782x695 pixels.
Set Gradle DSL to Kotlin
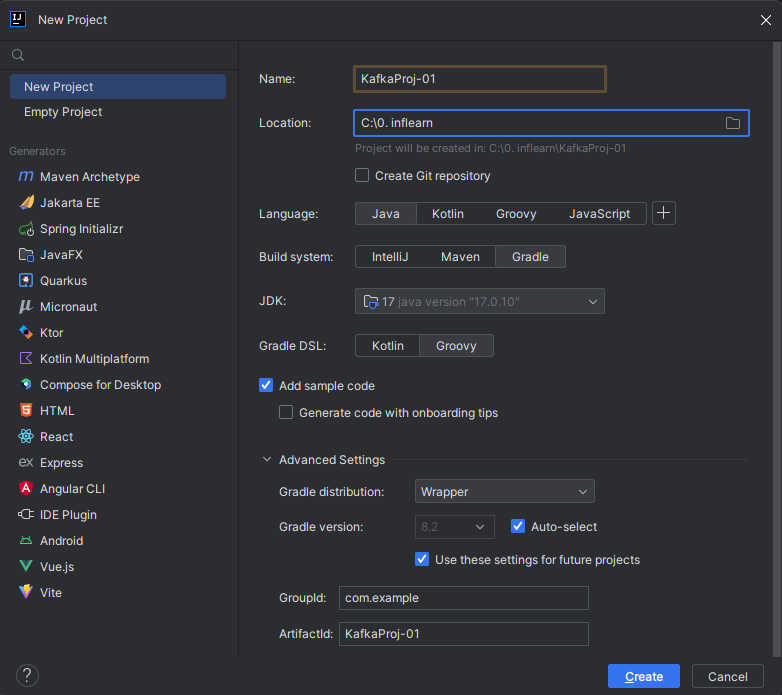pyautogui.click(x=388, y=346)
